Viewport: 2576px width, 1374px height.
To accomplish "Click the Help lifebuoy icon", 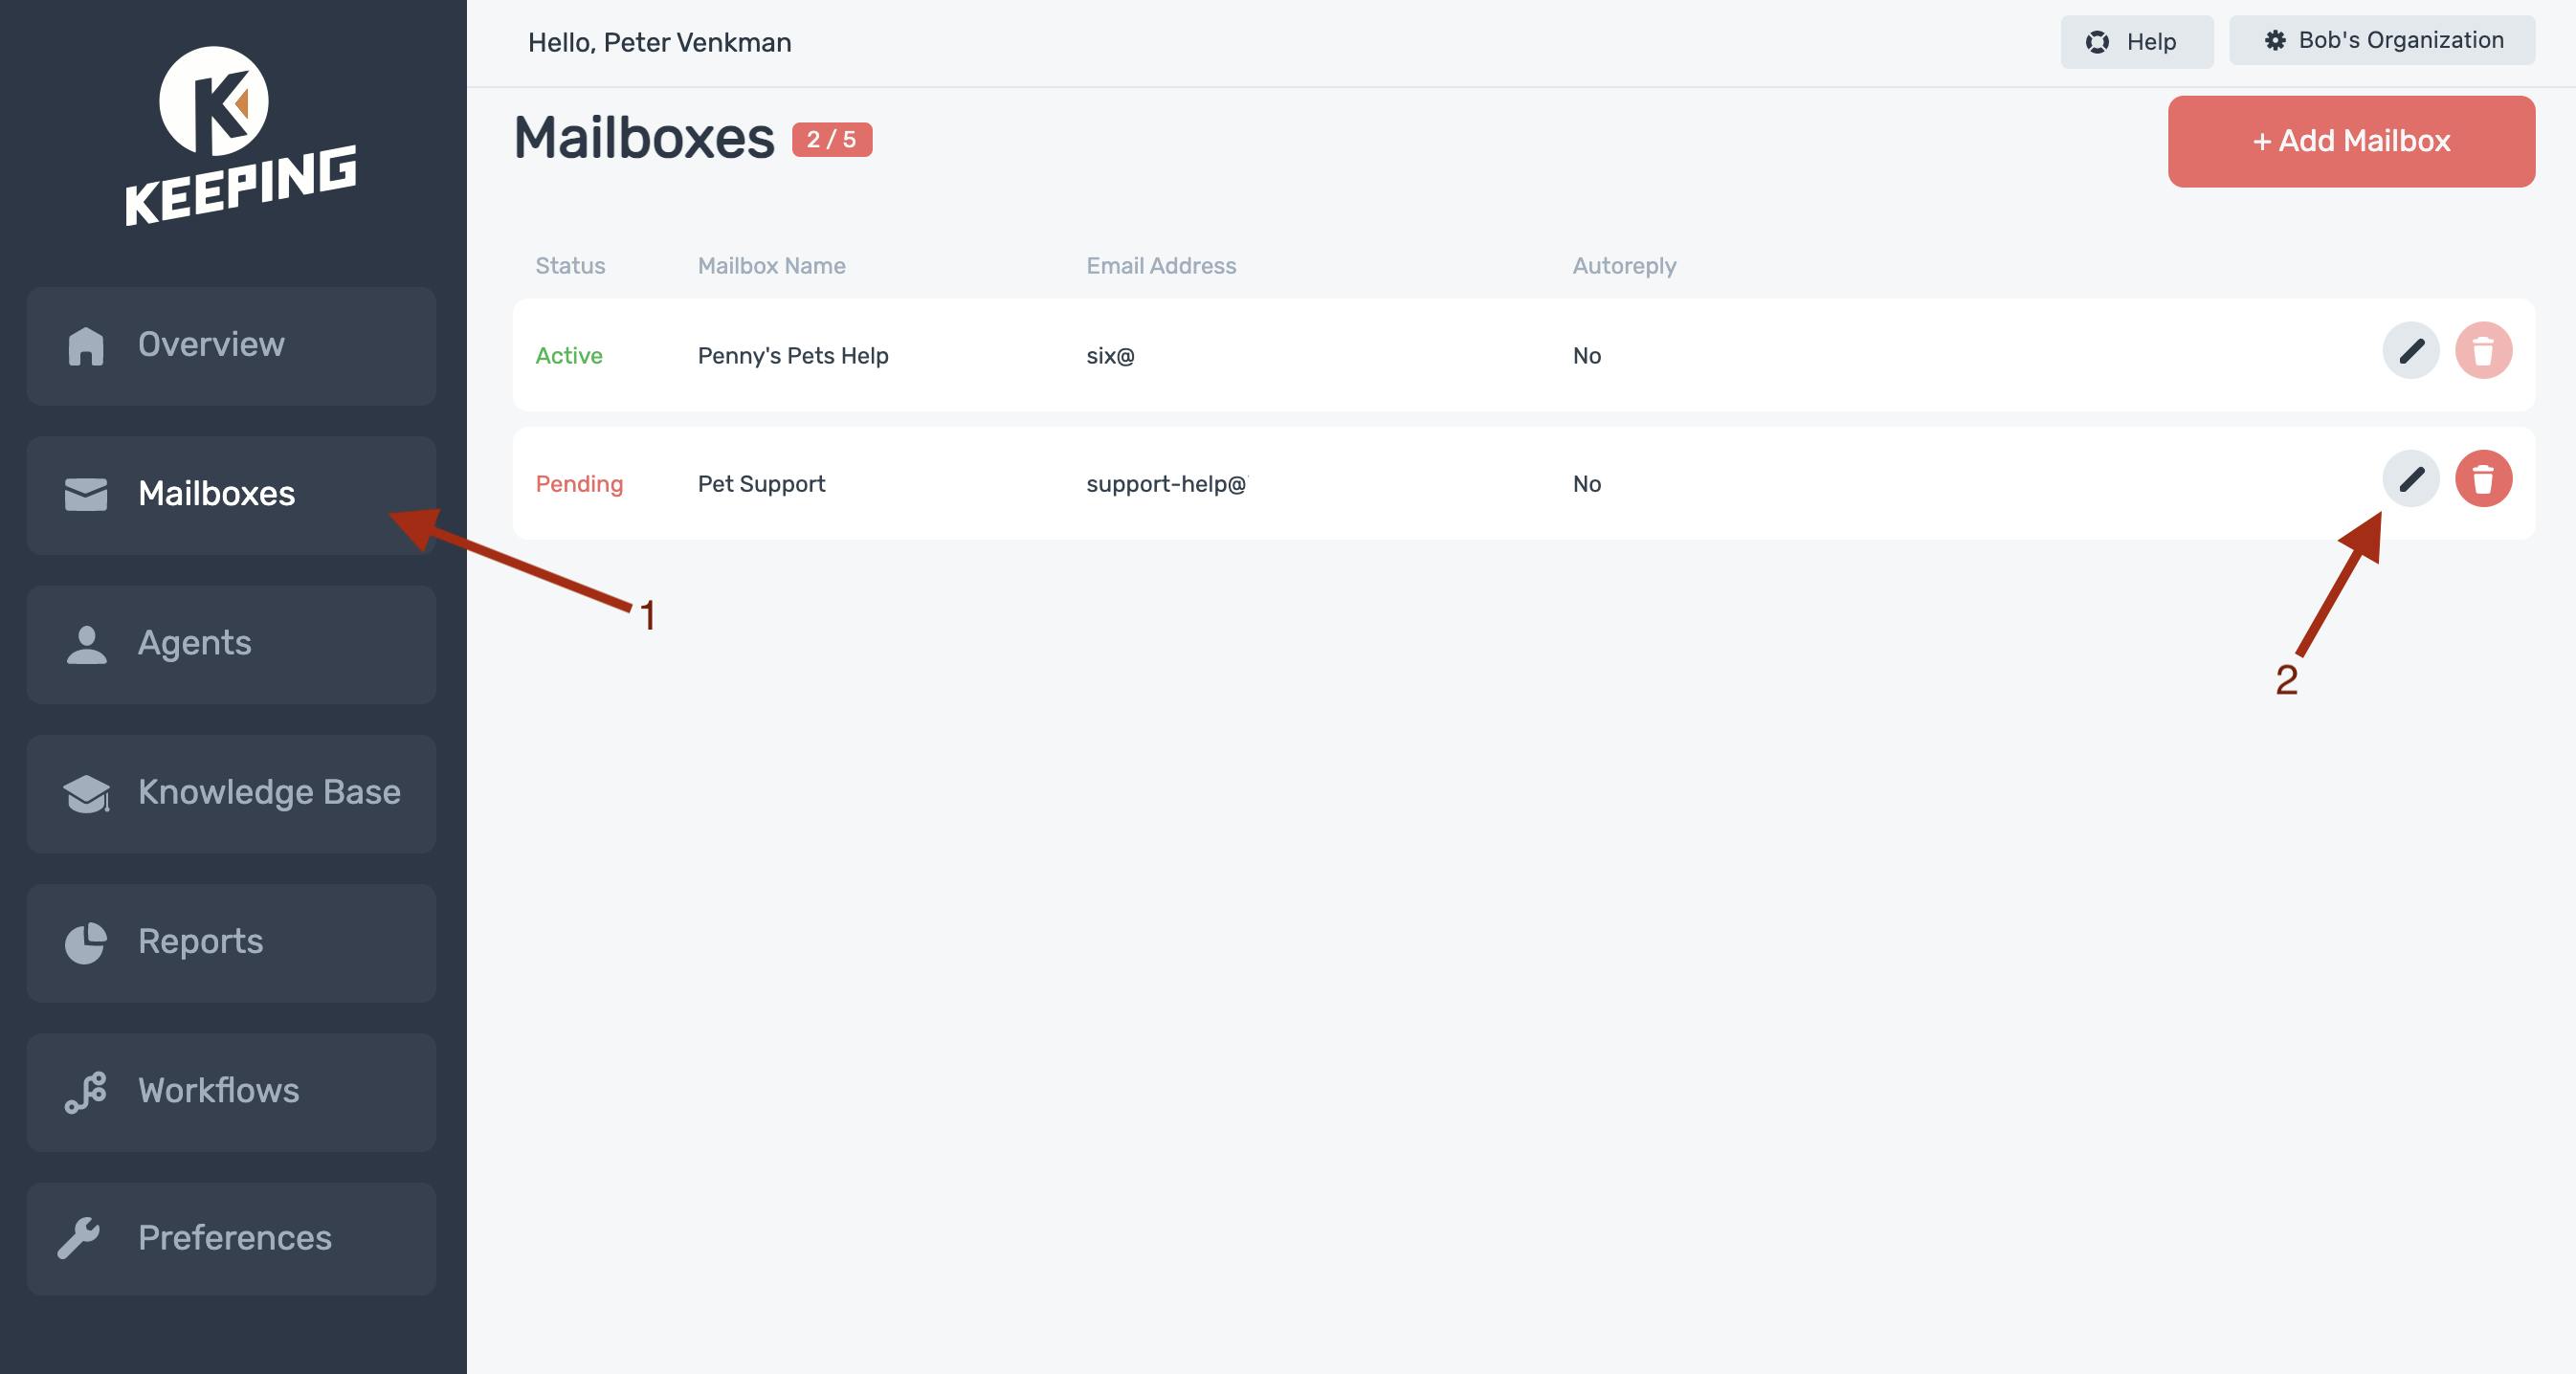I will click(2097, 42).
